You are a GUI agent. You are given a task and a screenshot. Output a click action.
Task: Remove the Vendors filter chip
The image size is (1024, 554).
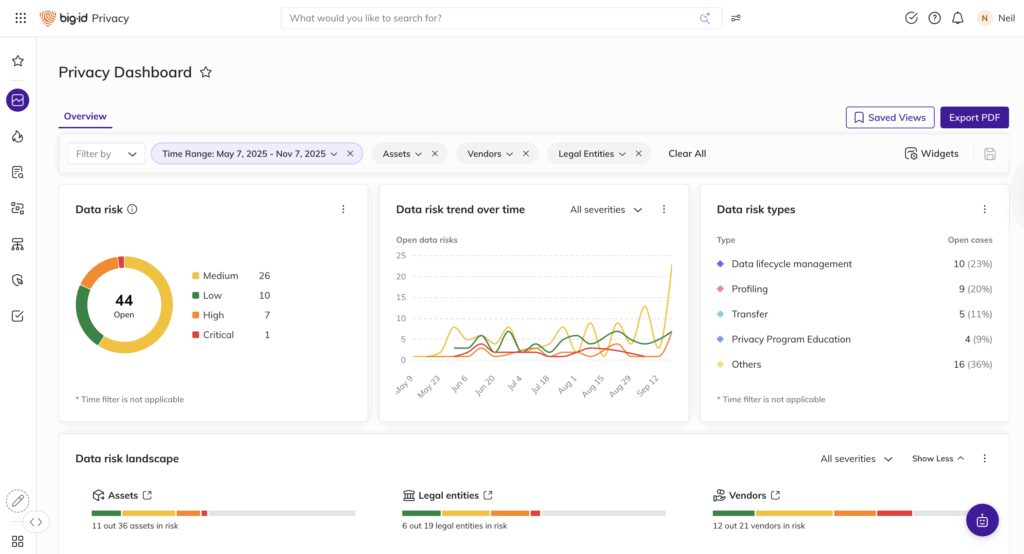(x=526, y=154)
